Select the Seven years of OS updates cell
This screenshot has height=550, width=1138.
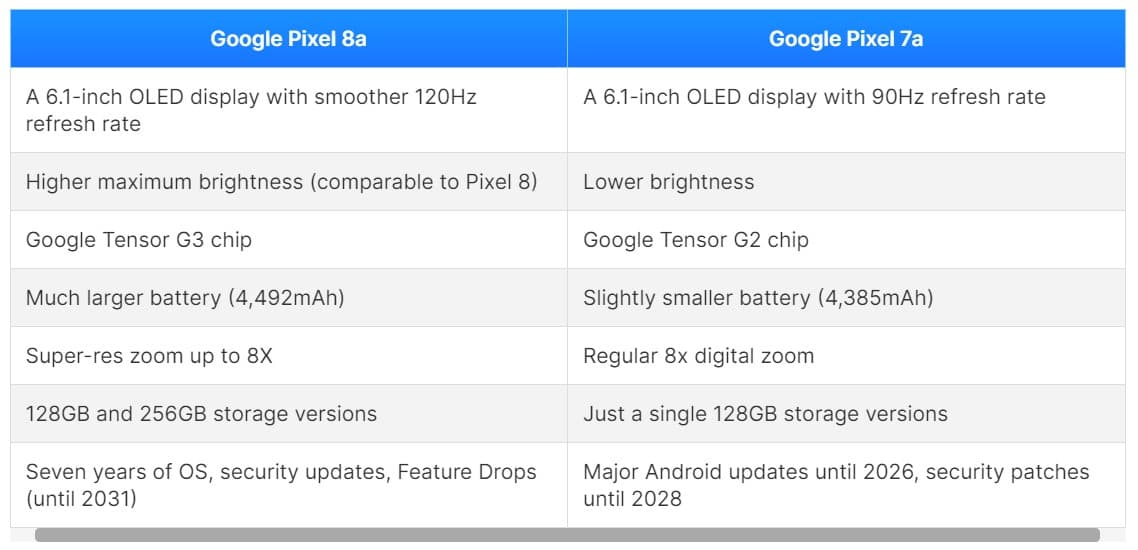click(281, 485)
